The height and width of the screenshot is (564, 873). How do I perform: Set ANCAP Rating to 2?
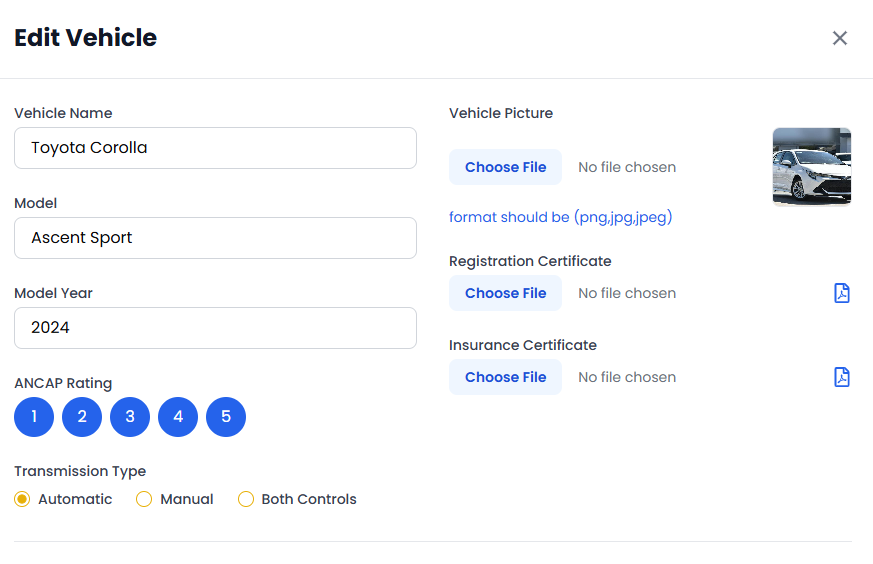click(82, 417)
